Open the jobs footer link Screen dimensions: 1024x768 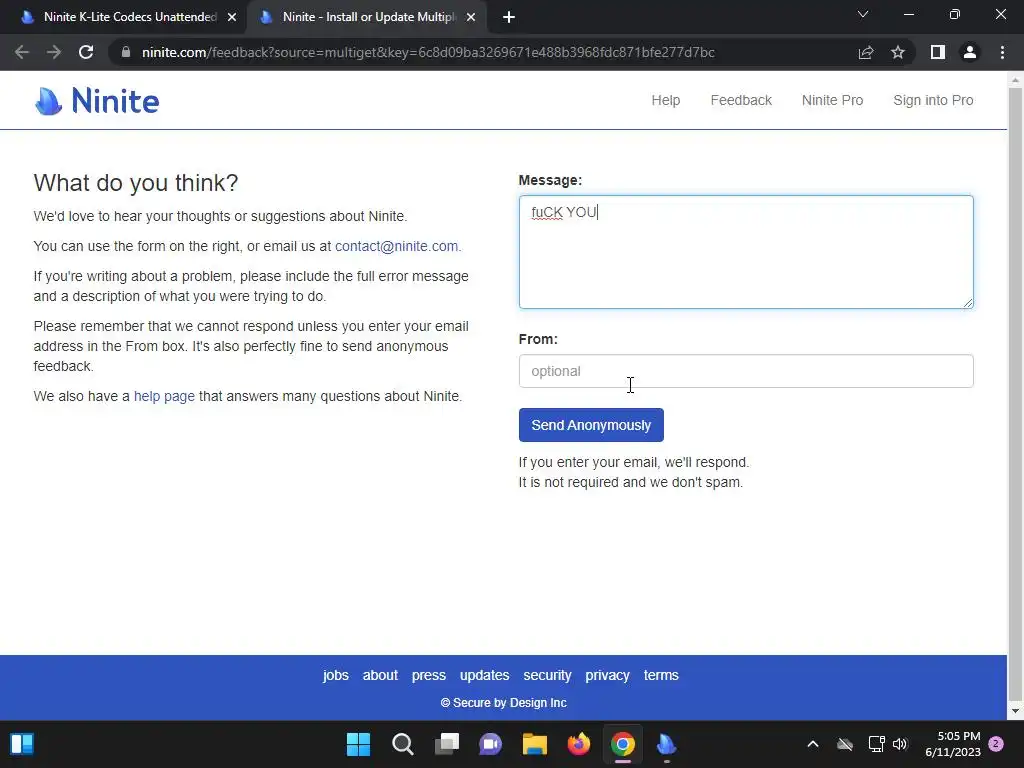(x=336, y=675)
